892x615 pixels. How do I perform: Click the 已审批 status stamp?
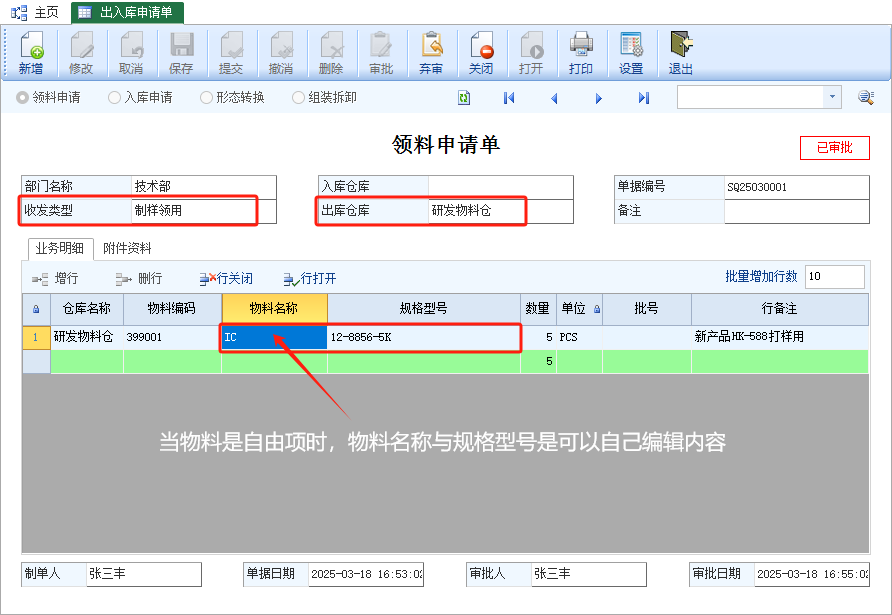pyautogui.click(x=835, y=148)
